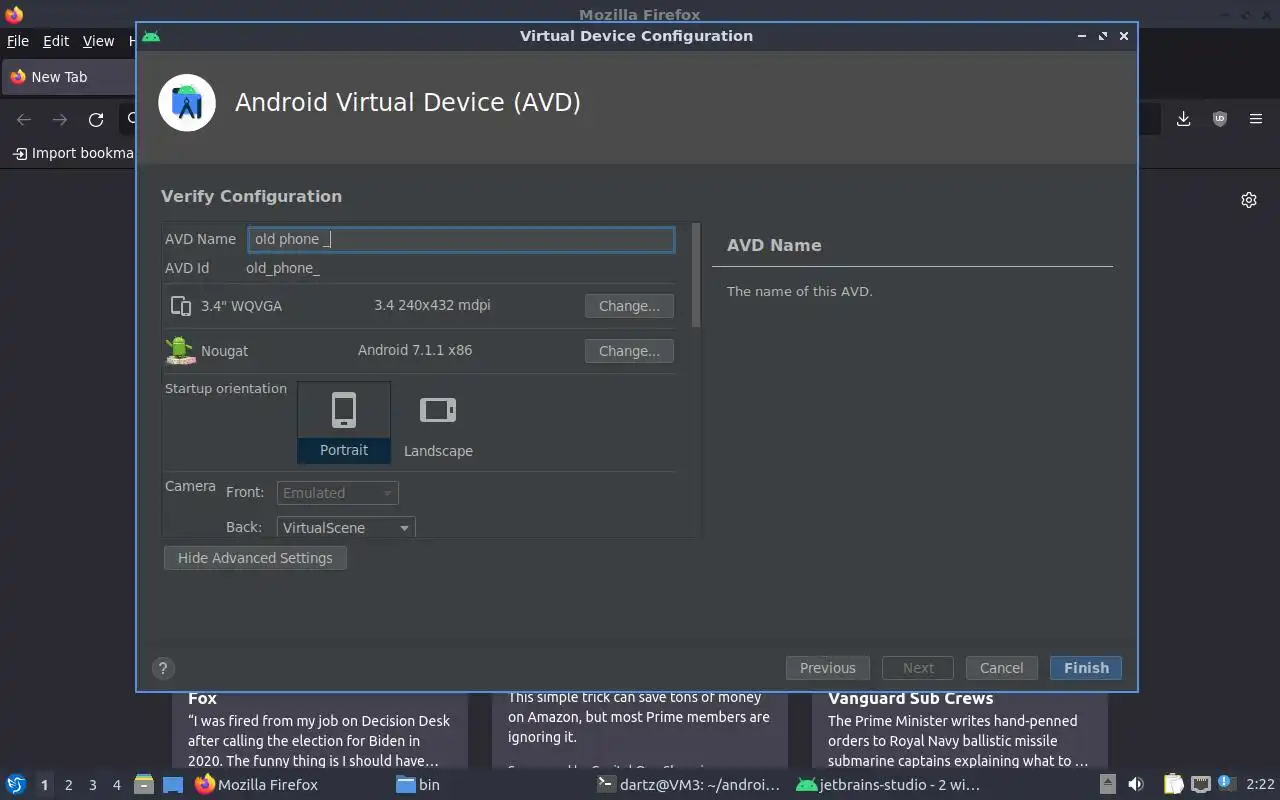Viewport: 1280px width, 800px height.
Task: Click the disabled Next button
Action: 918,668
